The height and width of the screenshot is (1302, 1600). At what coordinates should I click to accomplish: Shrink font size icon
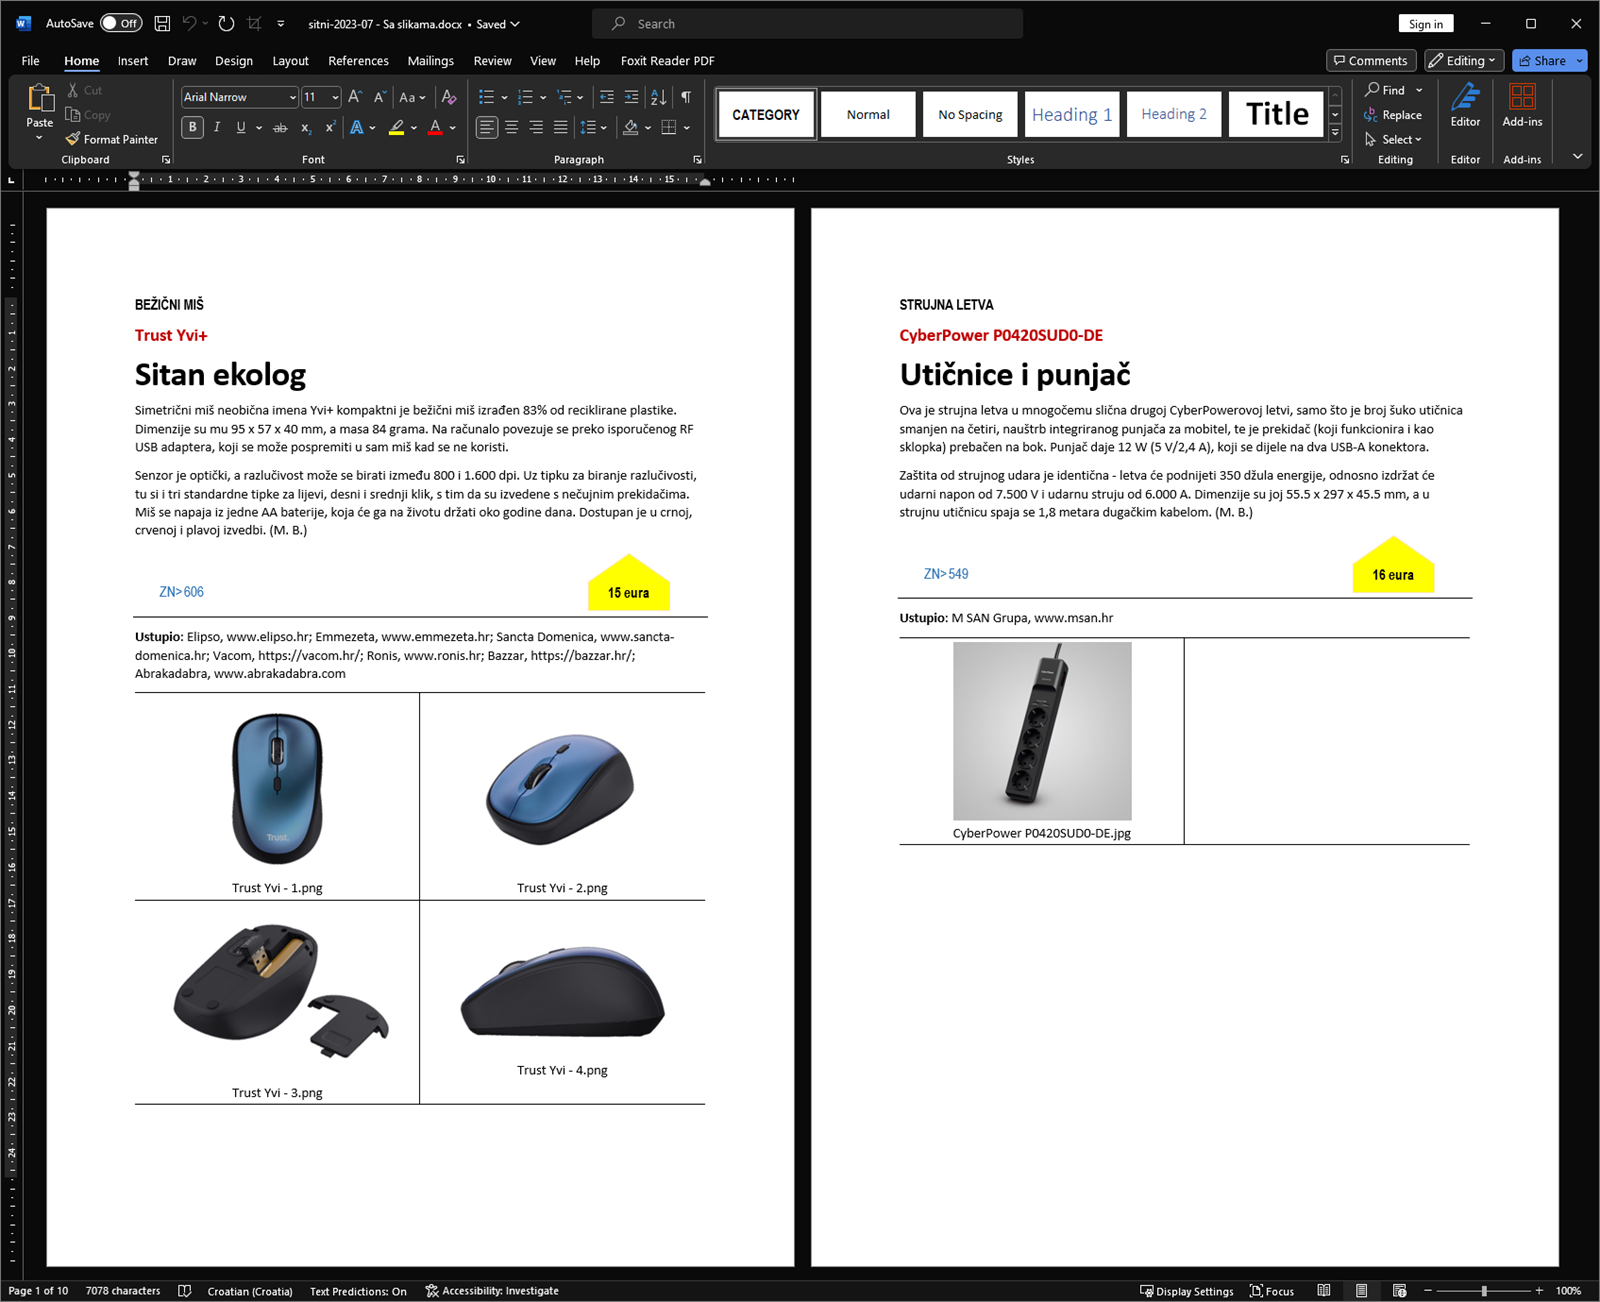379,97
